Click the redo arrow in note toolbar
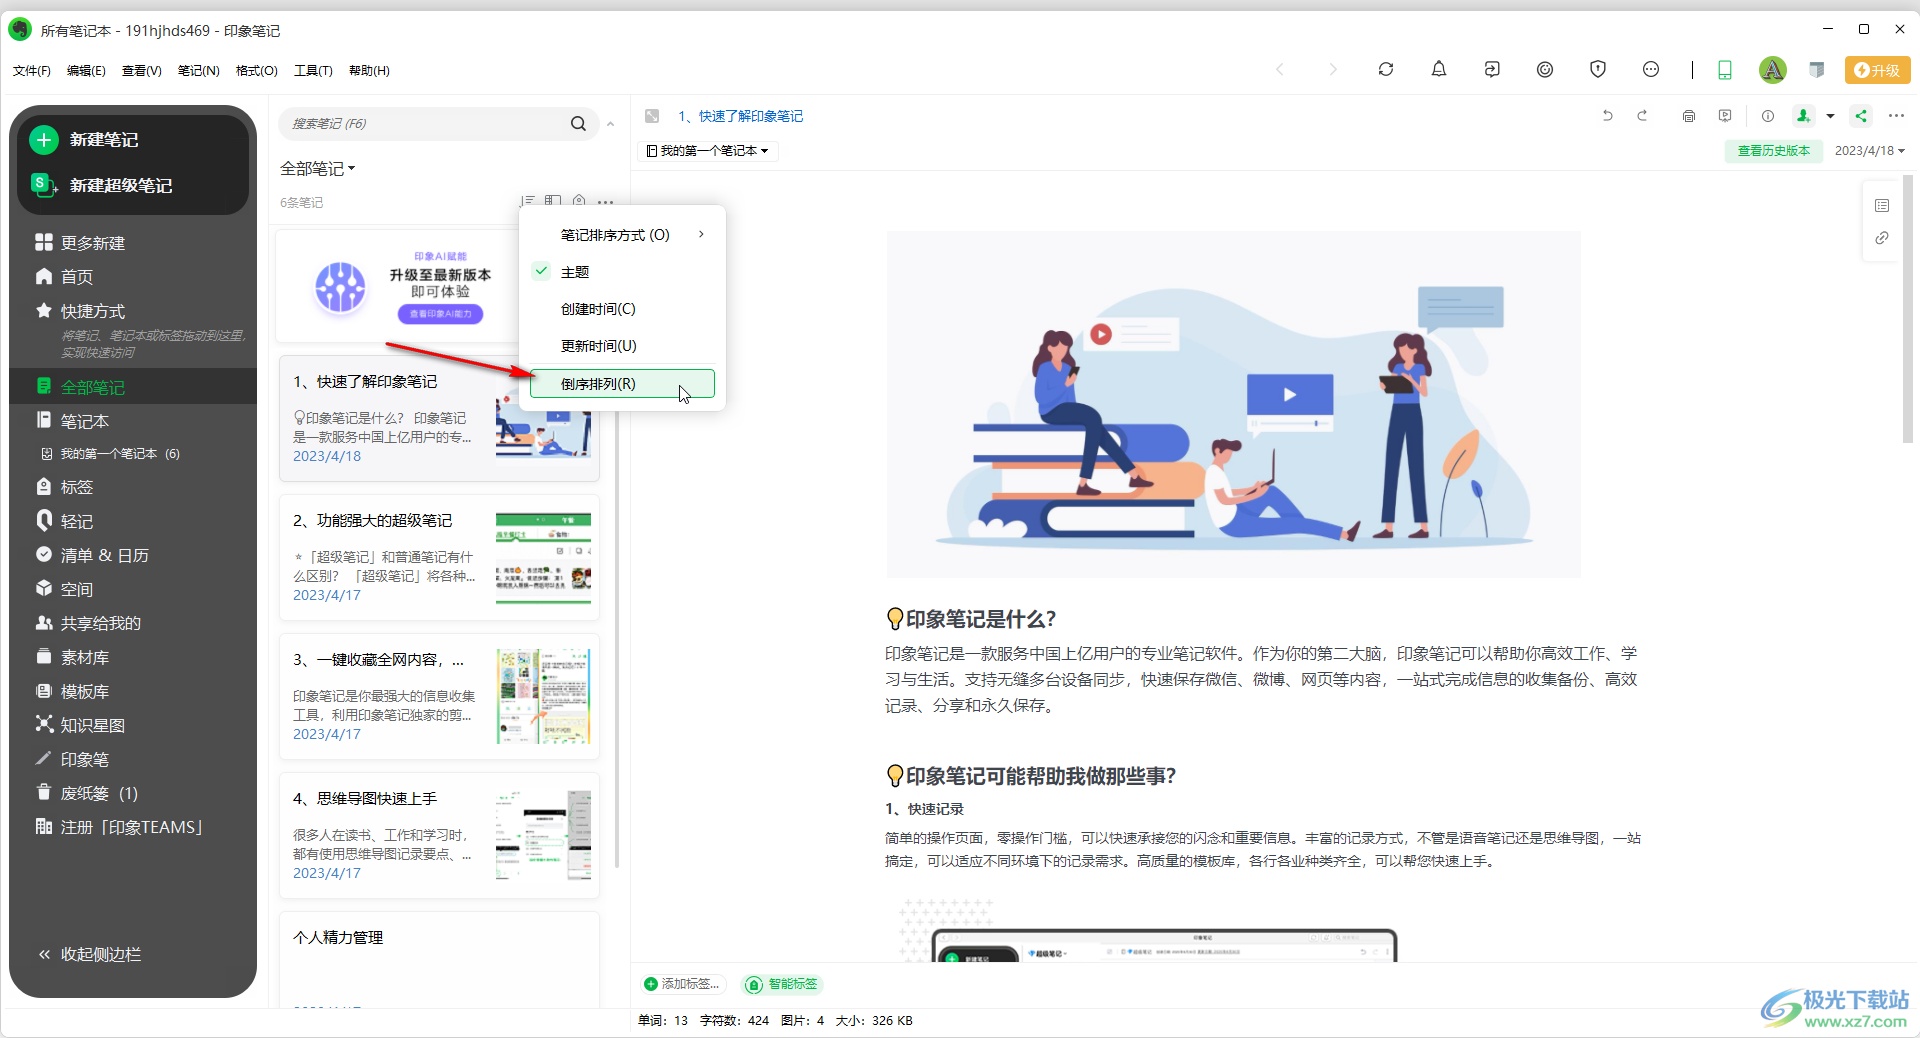This screenshot has height=1038, width=1920. (1642, 116)
